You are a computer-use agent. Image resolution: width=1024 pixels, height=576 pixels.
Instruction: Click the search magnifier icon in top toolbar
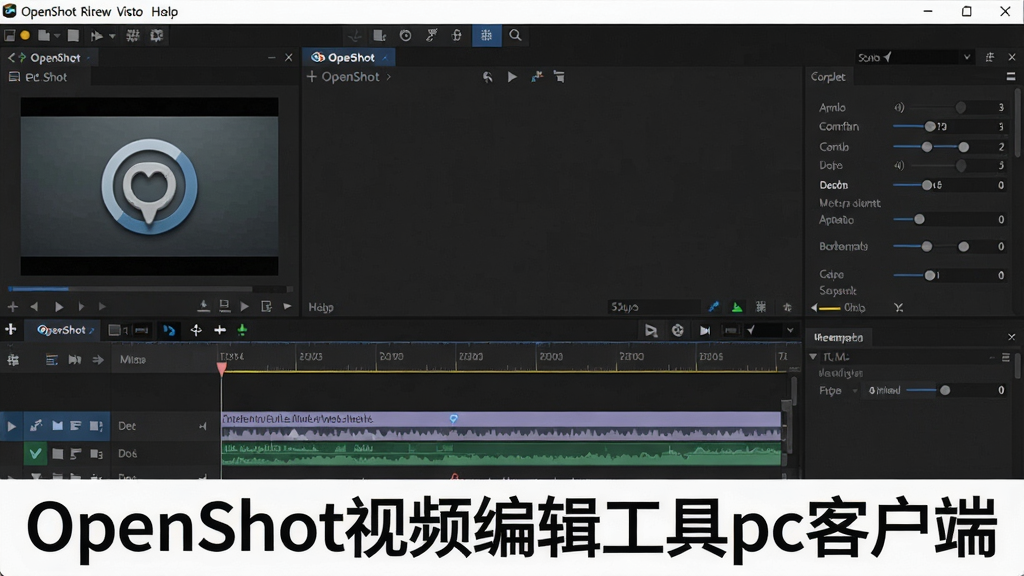(515, 35)
